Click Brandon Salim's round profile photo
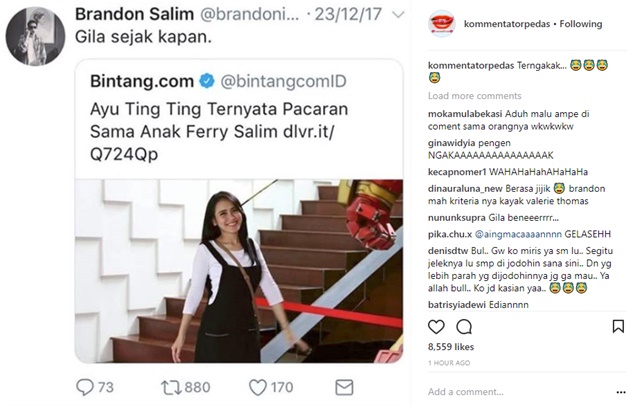This screenshot has width=630, height=406. [35, 36]
